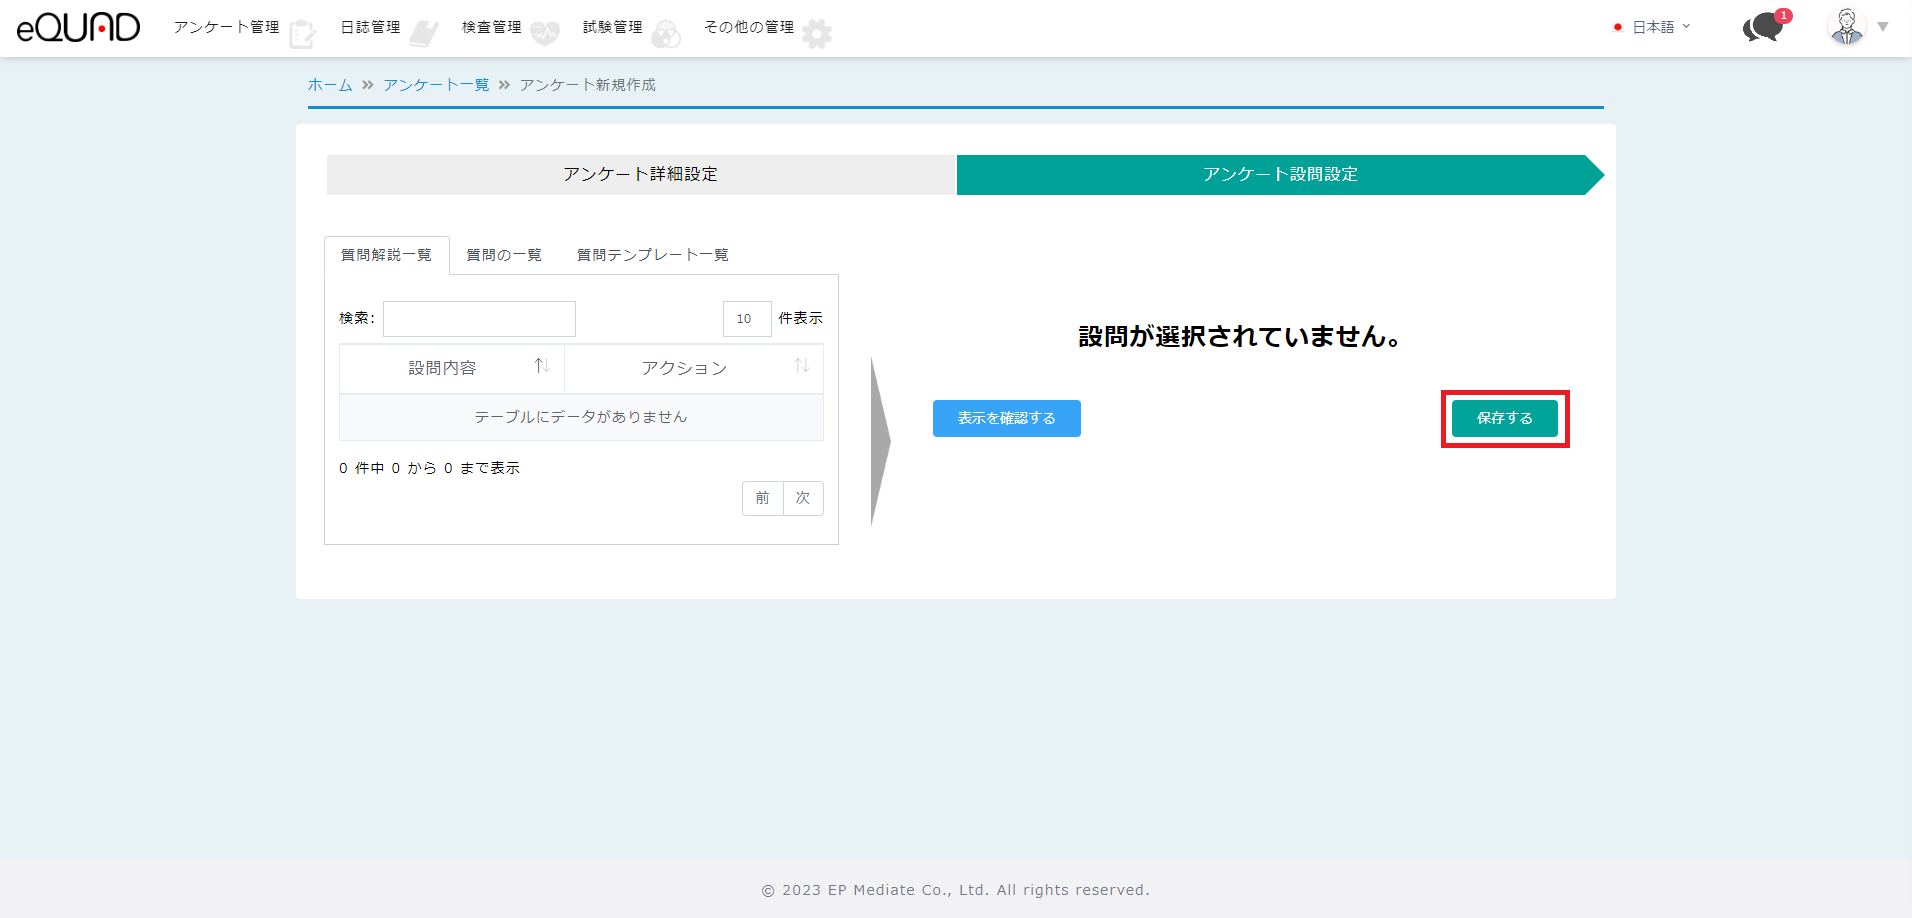Switch to 質問の一覧 tab
This screenshot has height=918, width=1912.
pos(504,255)
